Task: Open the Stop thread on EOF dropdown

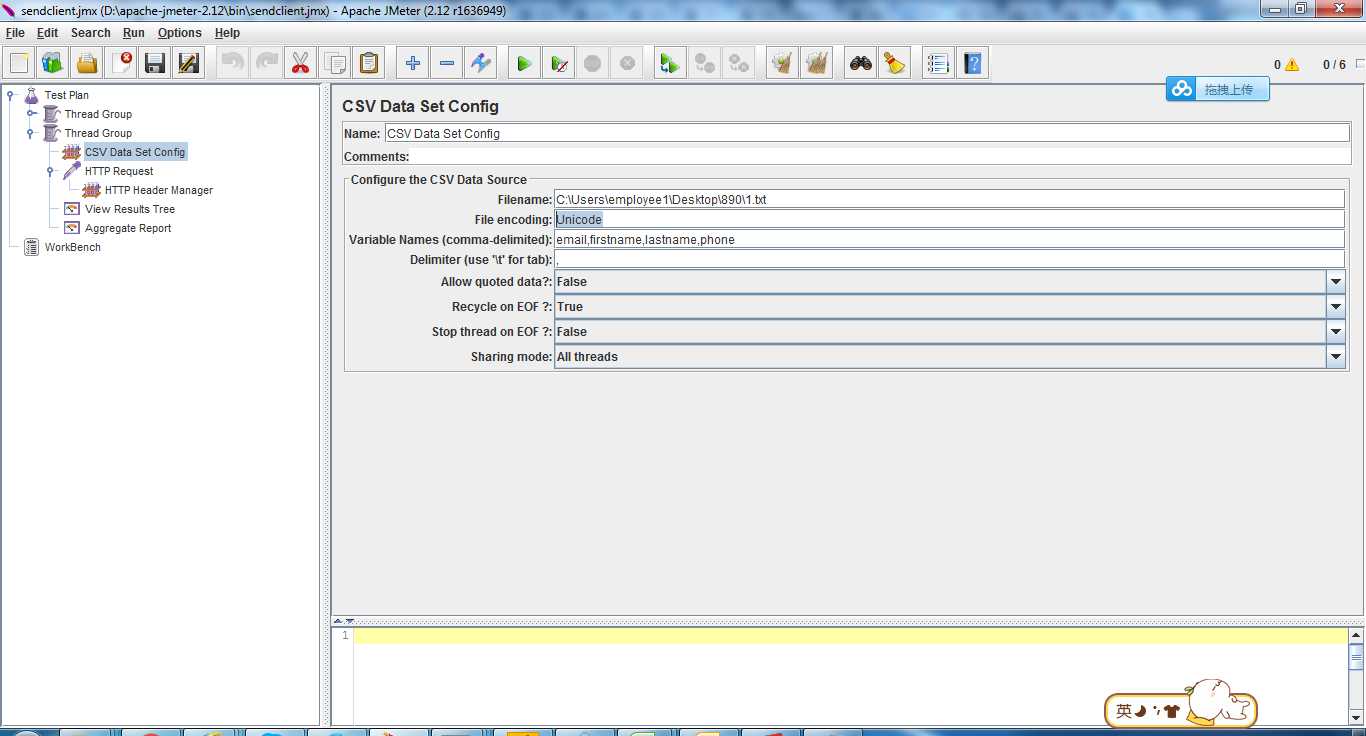Action: [x=1336, y=332]
